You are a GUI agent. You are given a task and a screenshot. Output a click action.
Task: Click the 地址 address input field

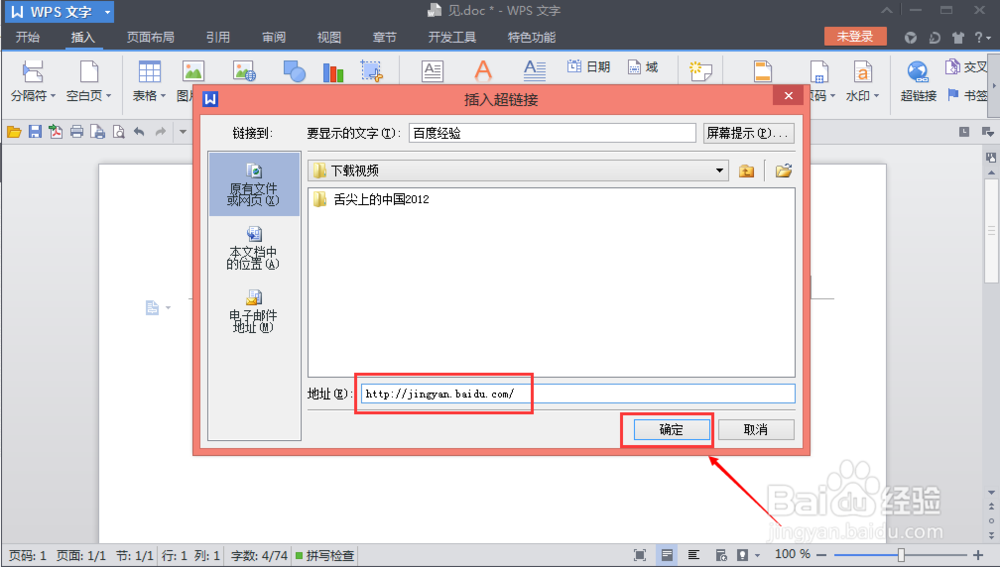578,394
